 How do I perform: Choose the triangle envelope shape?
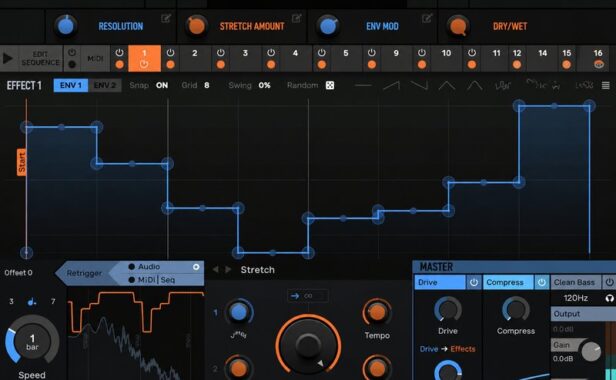coord(447,85)
